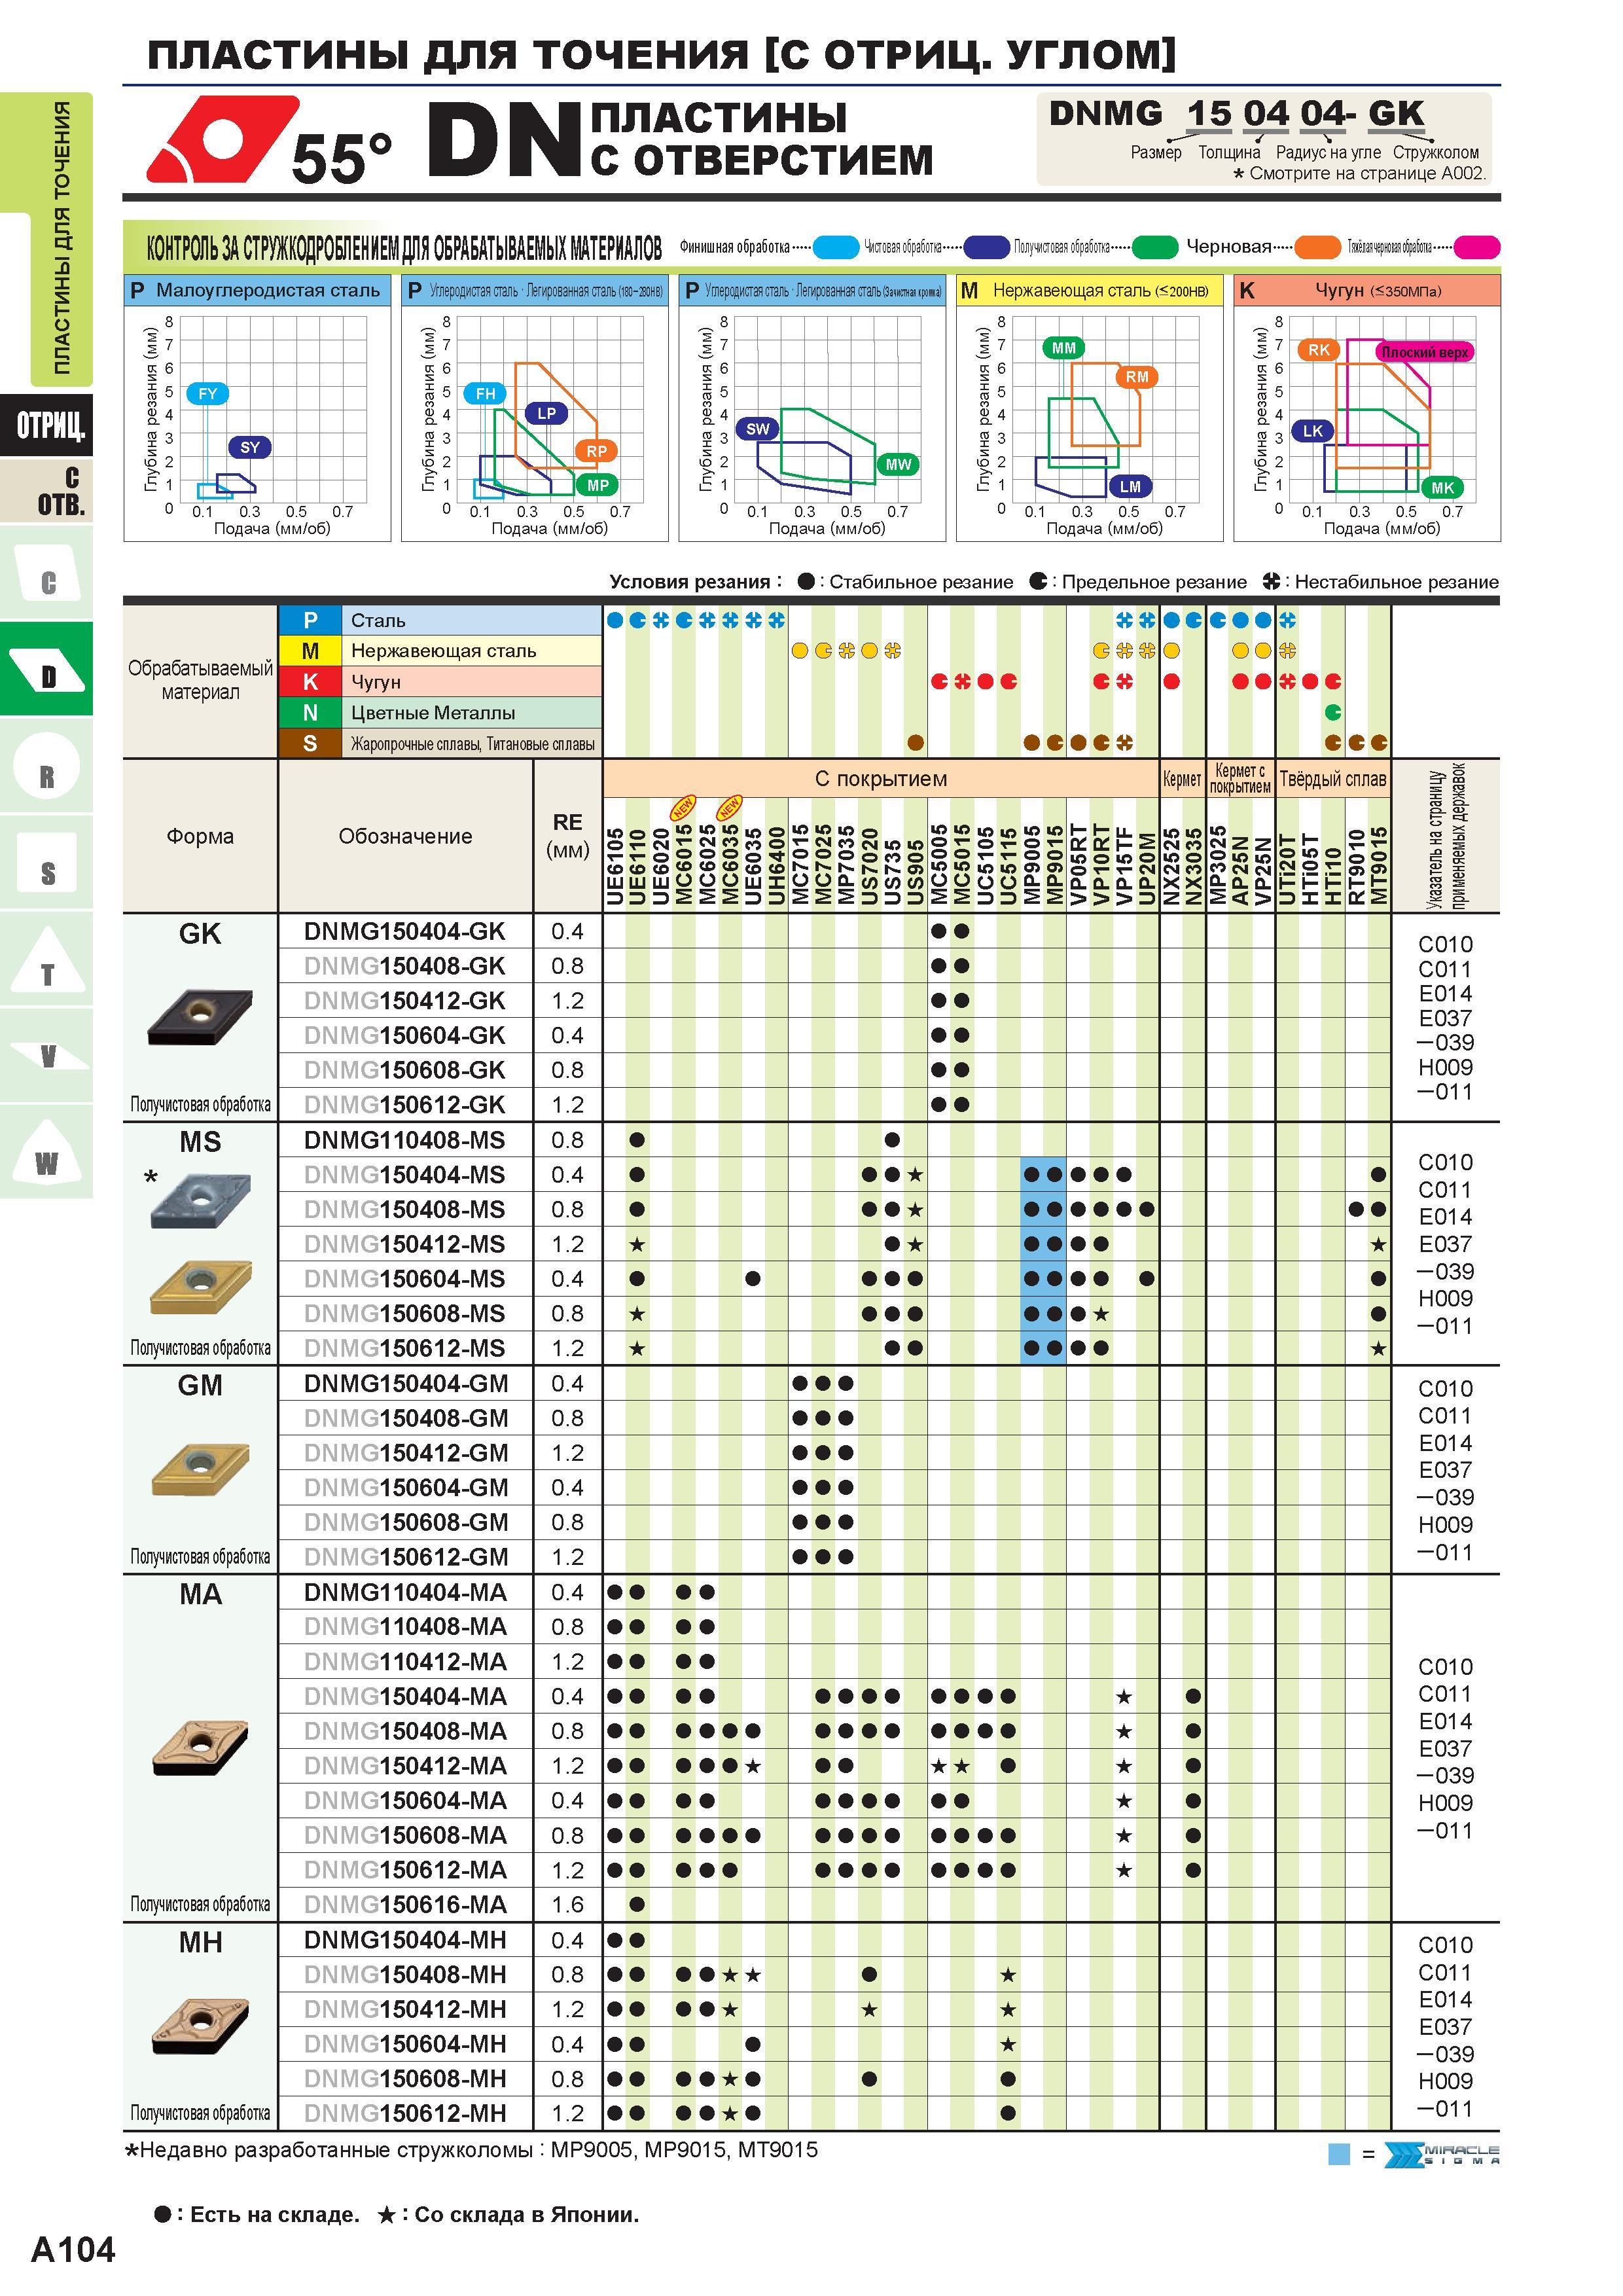Select the LP chipbreaker badge
Image resolution: width=1623 pixels, height=2296 pixels.
(546, 413)
